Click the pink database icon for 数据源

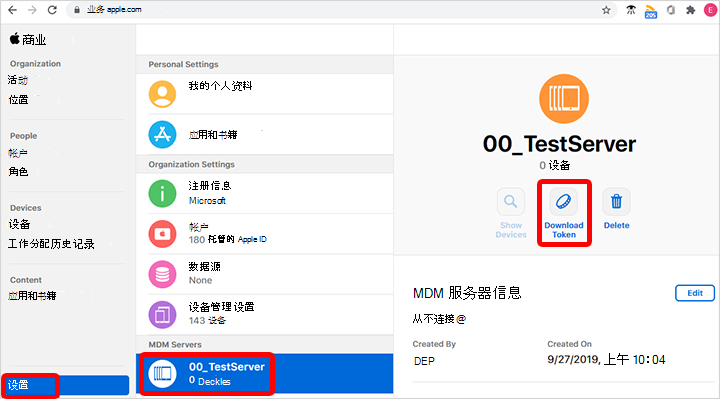162,275
